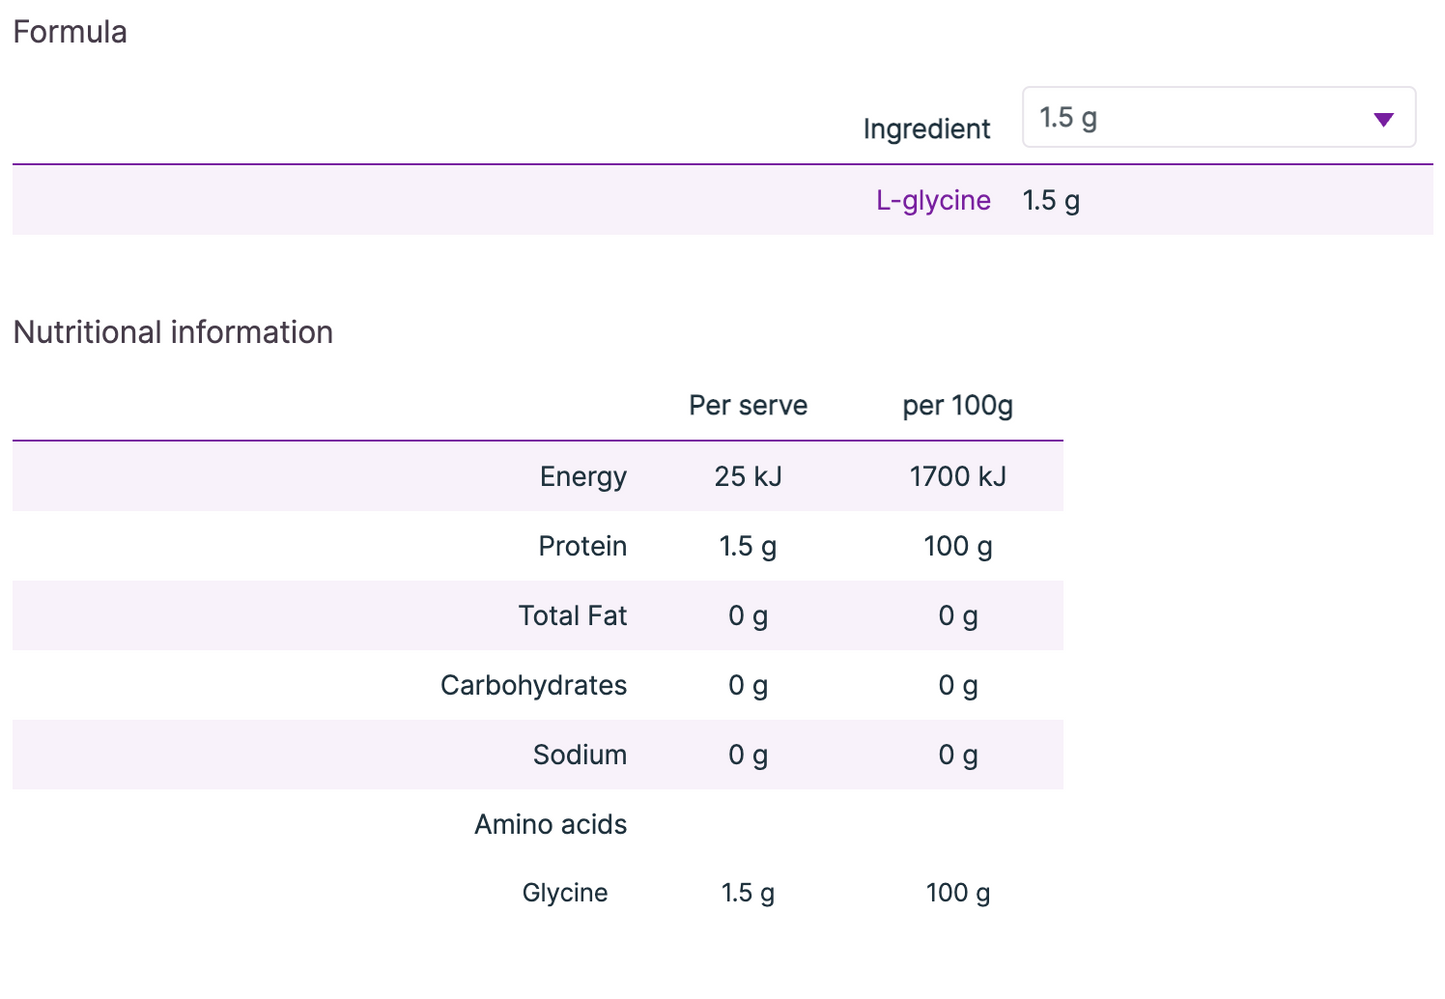Click the Glycine amino acid label
The image size is (1445, 999).
coord(564,892)
